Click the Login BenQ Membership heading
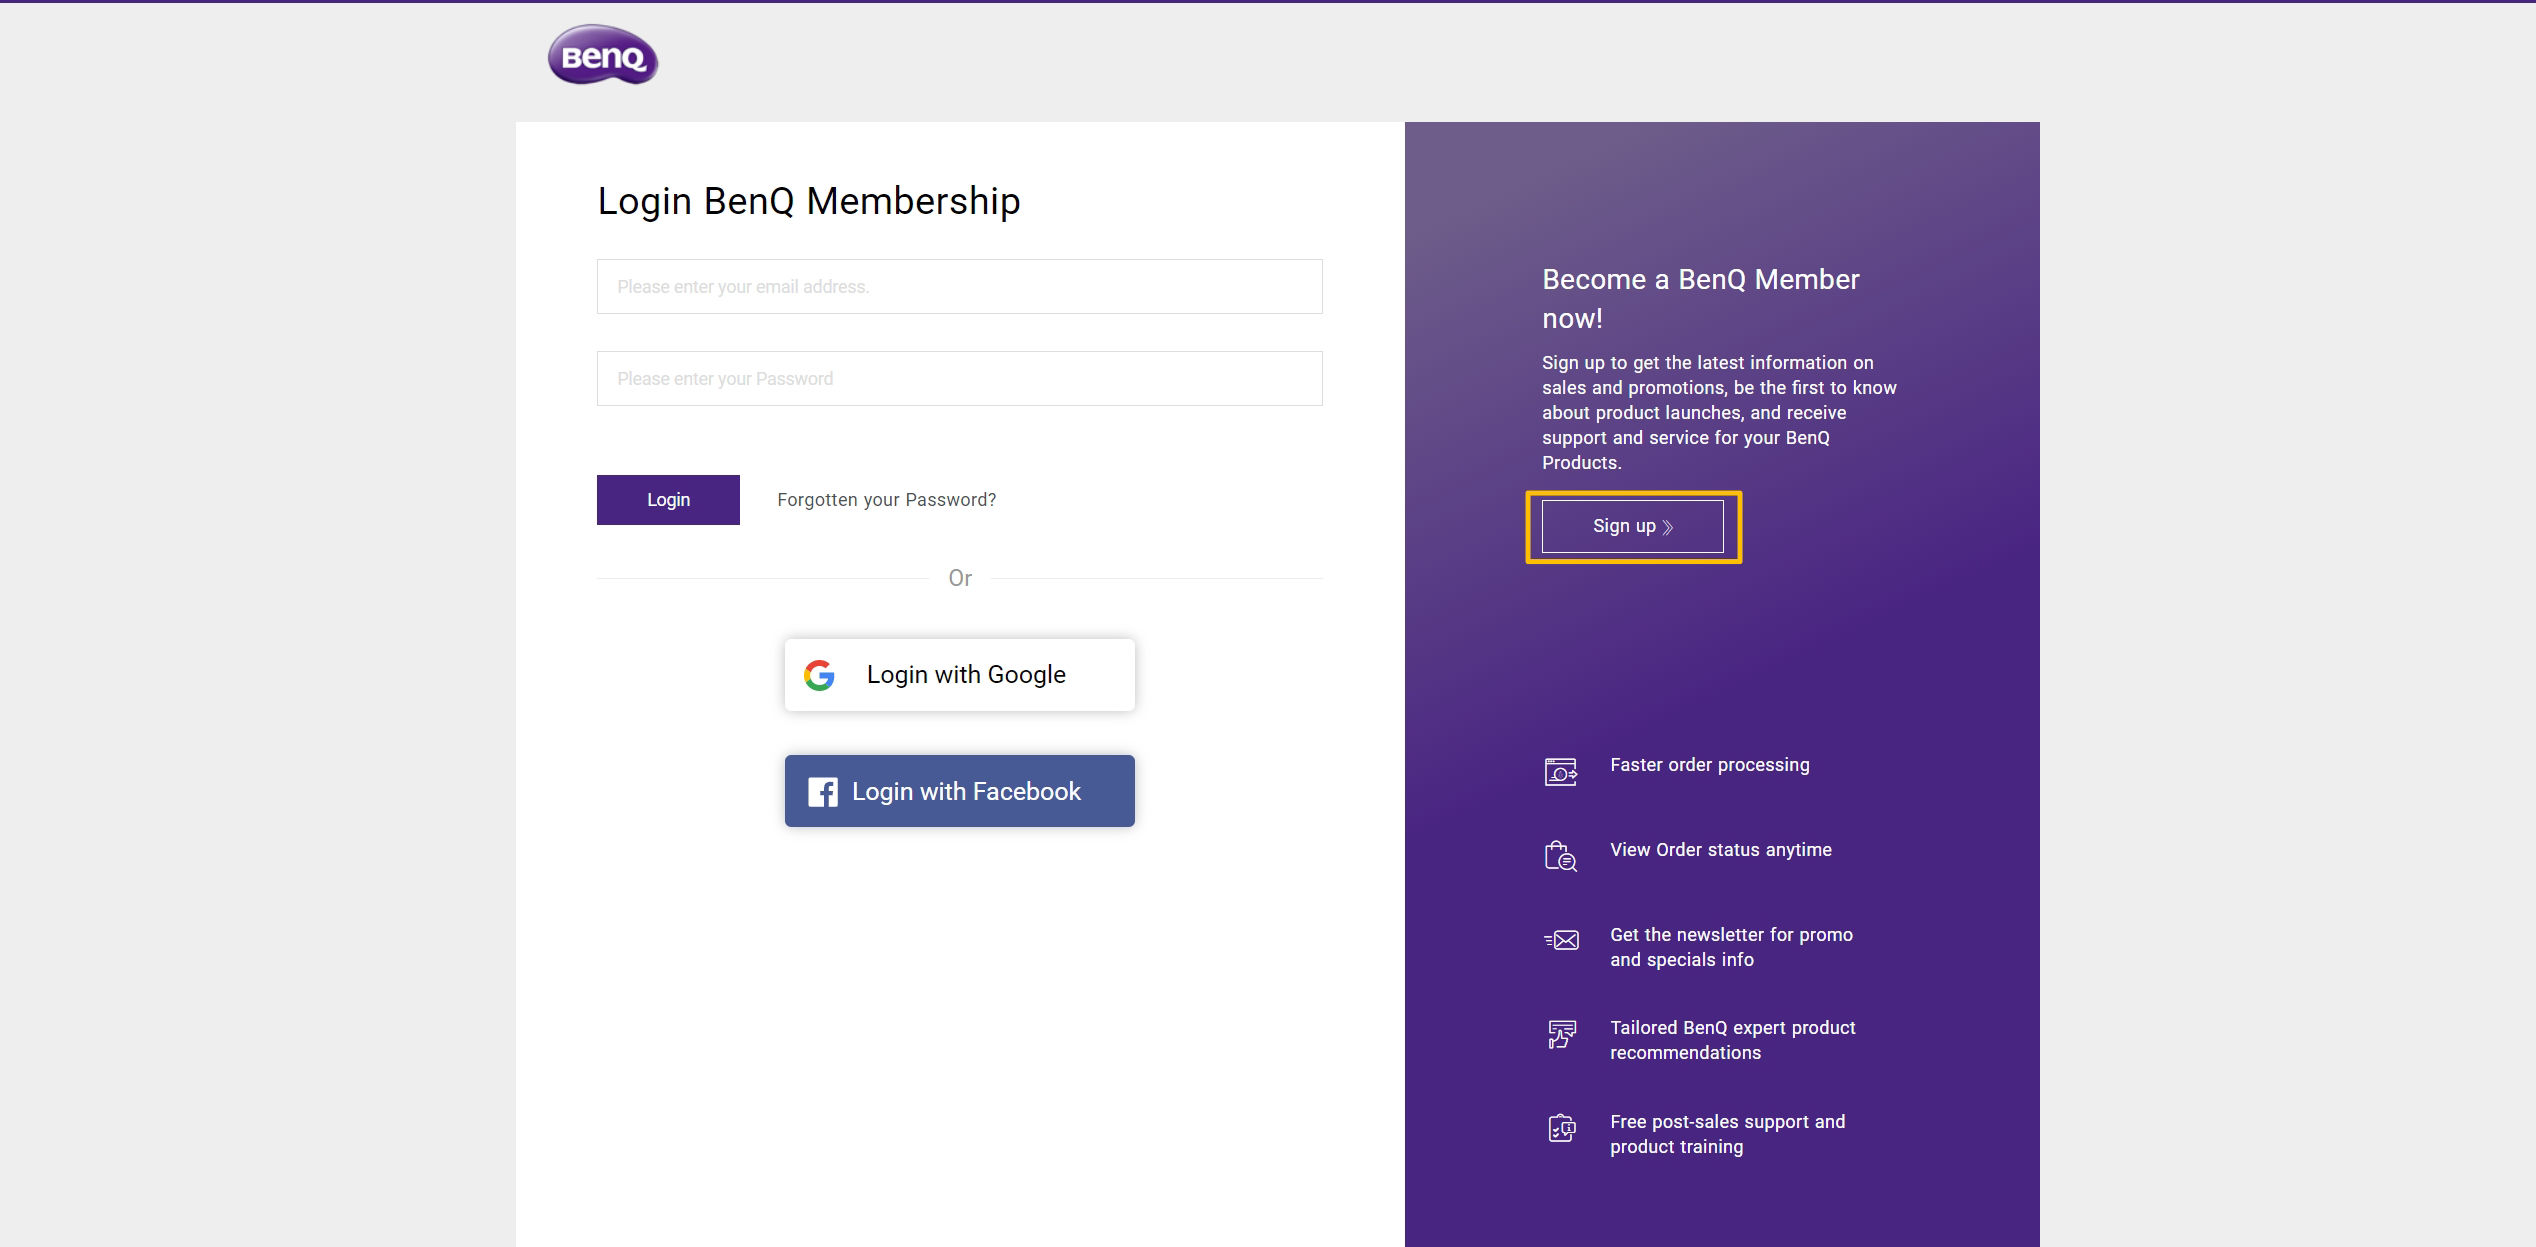The height and width of the screenshot is (1247, 2536). point(809,201)
